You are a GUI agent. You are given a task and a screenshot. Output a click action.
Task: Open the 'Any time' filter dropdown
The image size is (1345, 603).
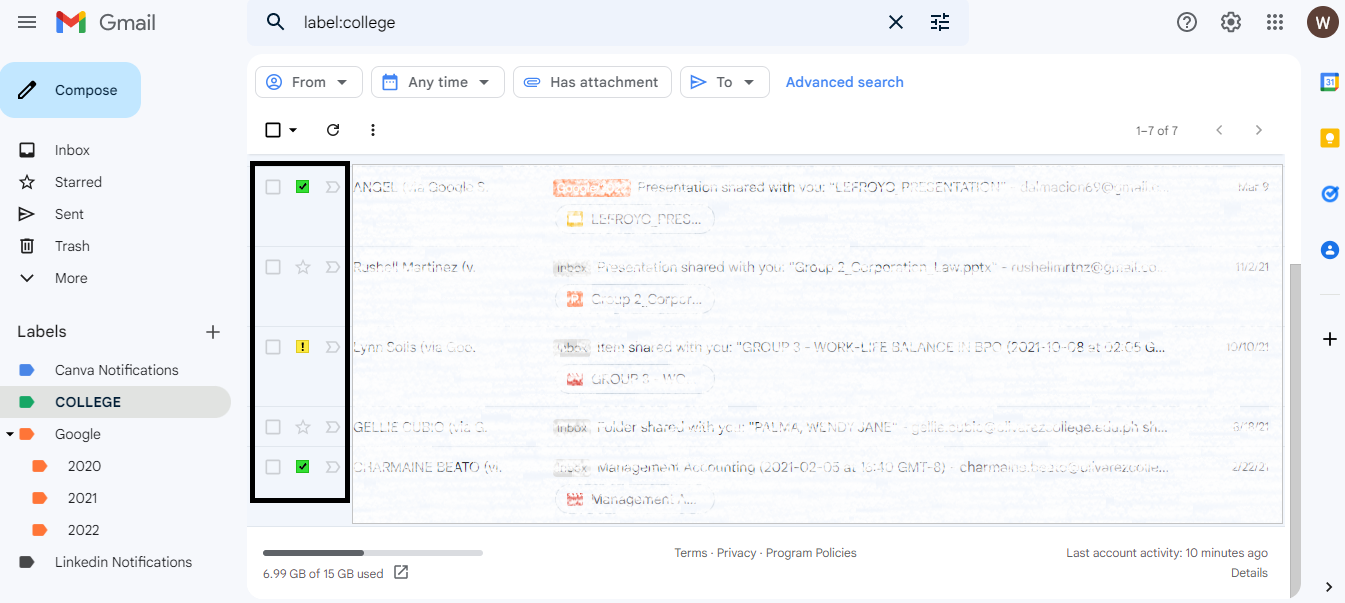(x=437, y=81)
